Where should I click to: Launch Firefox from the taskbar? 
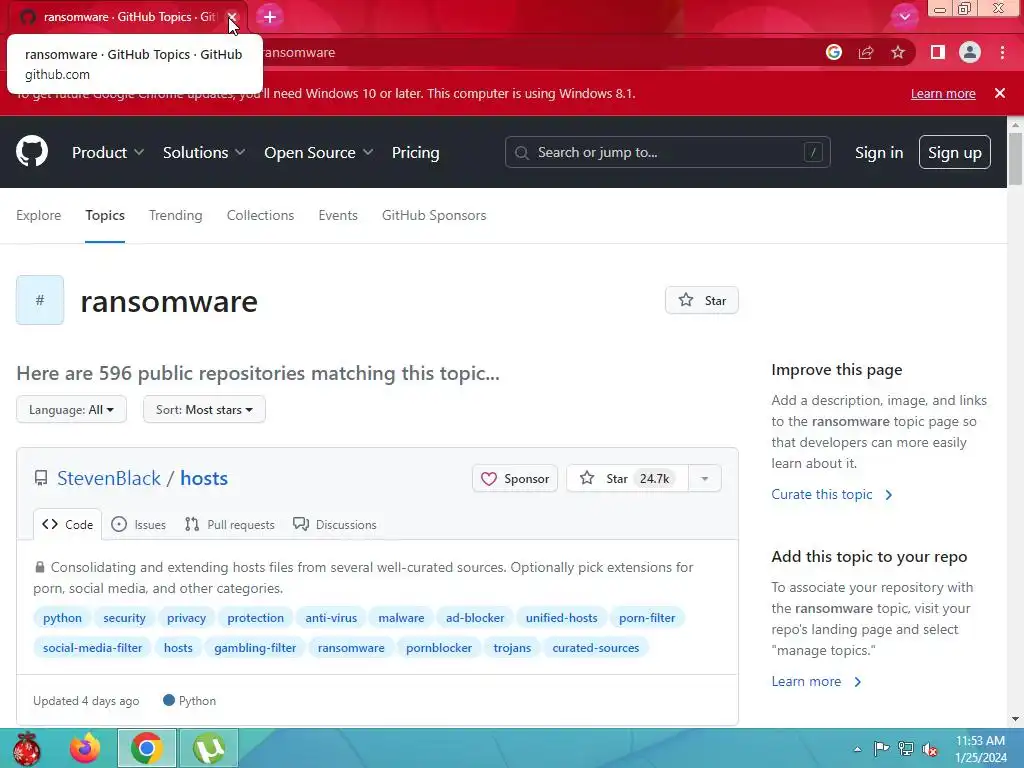tap(86, 748)
